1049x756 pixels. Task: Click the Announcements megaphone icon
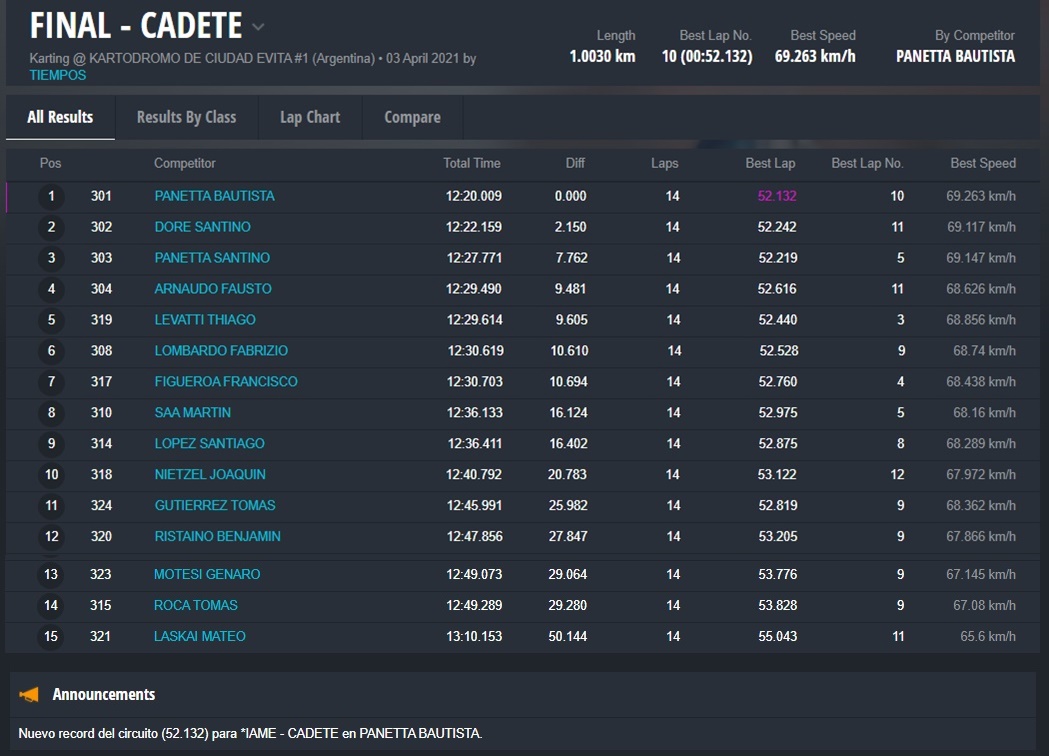30,694
